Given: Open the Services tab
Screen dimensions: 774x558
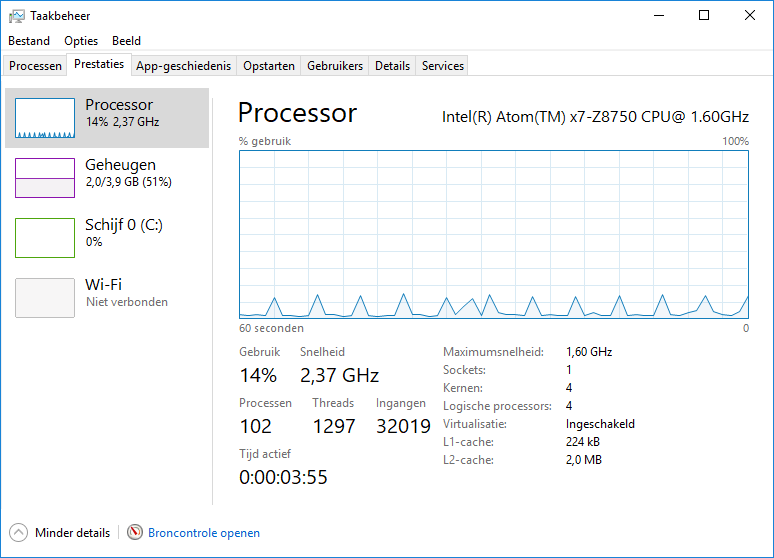Looking at the screenshot, I should coord(443,66).
